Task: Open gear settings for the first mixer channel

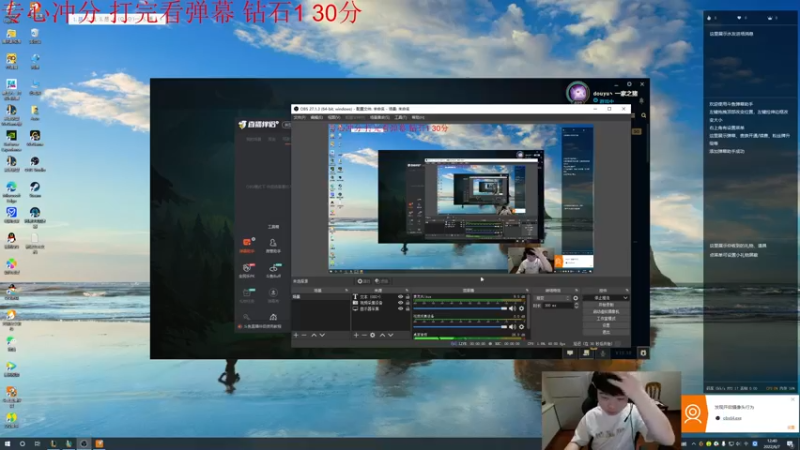Action: point(521,308)
